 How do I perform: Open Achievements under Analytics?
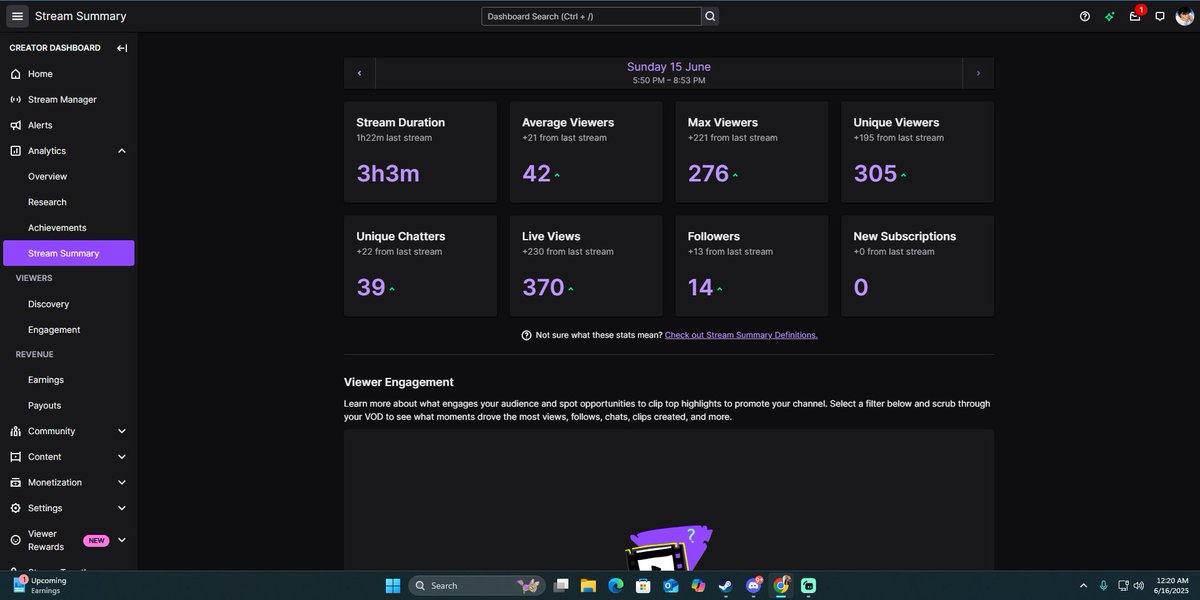pos(57,228)
